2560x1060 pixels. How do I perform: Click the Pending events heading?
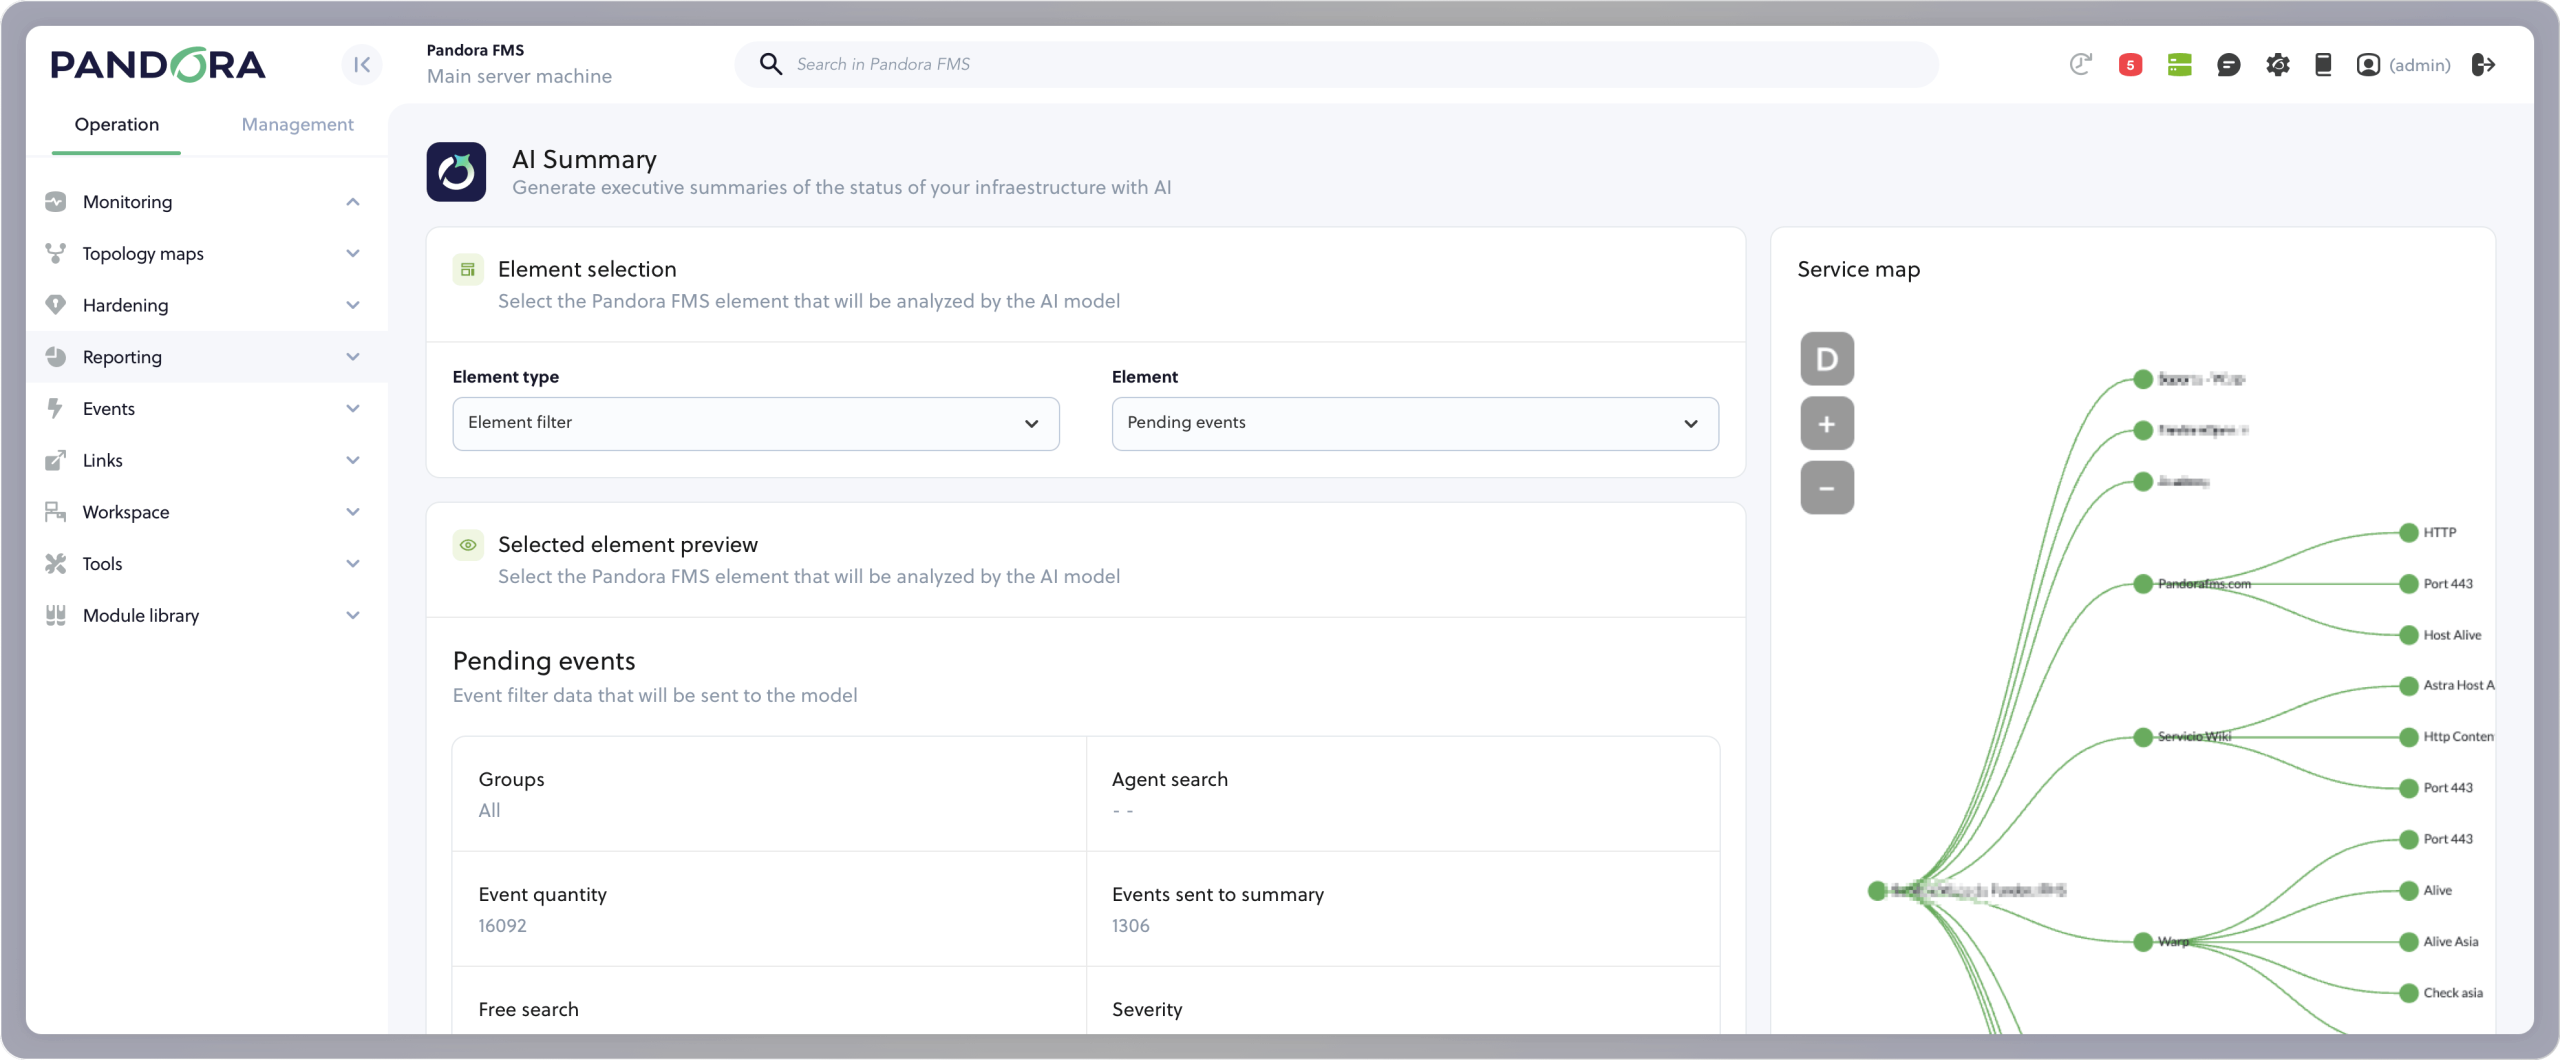pyautogui.click(x=544, y=661)
